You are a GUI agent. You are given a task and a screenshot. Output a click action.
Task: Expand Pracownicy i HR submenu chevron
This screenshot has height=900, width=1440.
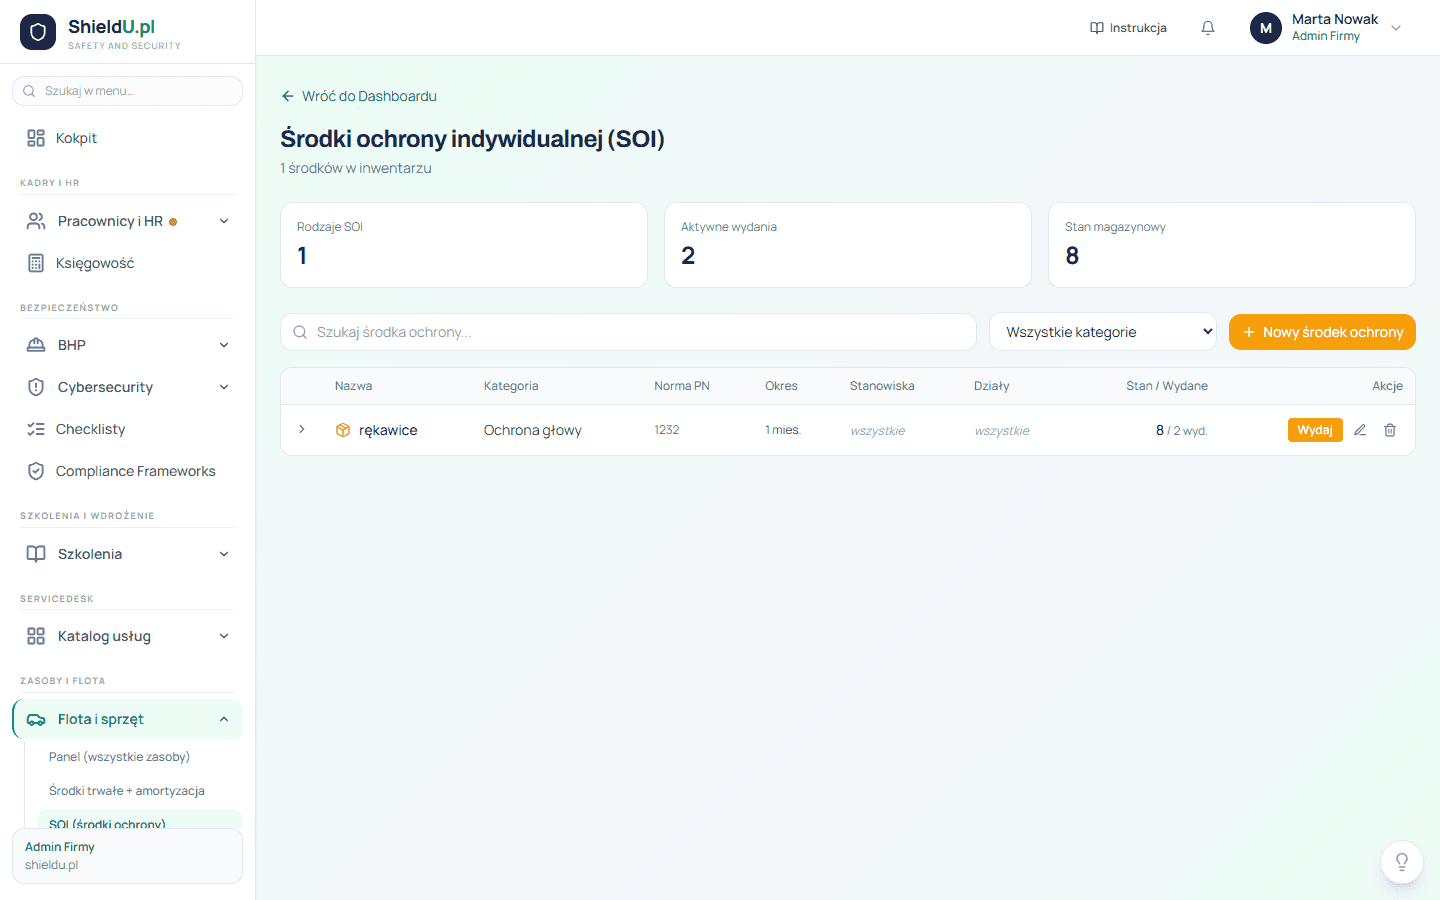224,221
